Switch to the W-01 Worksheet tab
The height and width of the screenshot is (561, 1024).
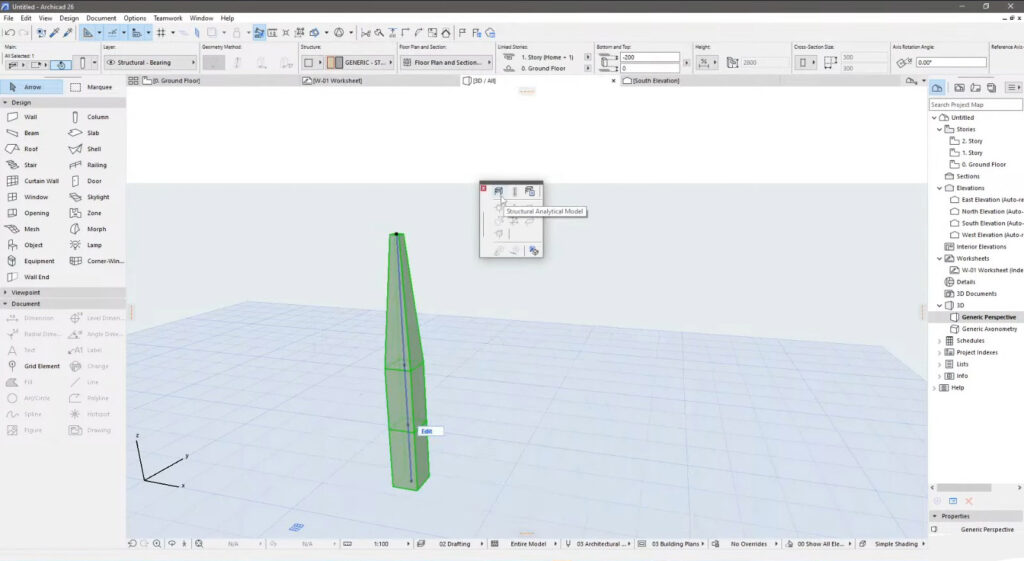333,81
